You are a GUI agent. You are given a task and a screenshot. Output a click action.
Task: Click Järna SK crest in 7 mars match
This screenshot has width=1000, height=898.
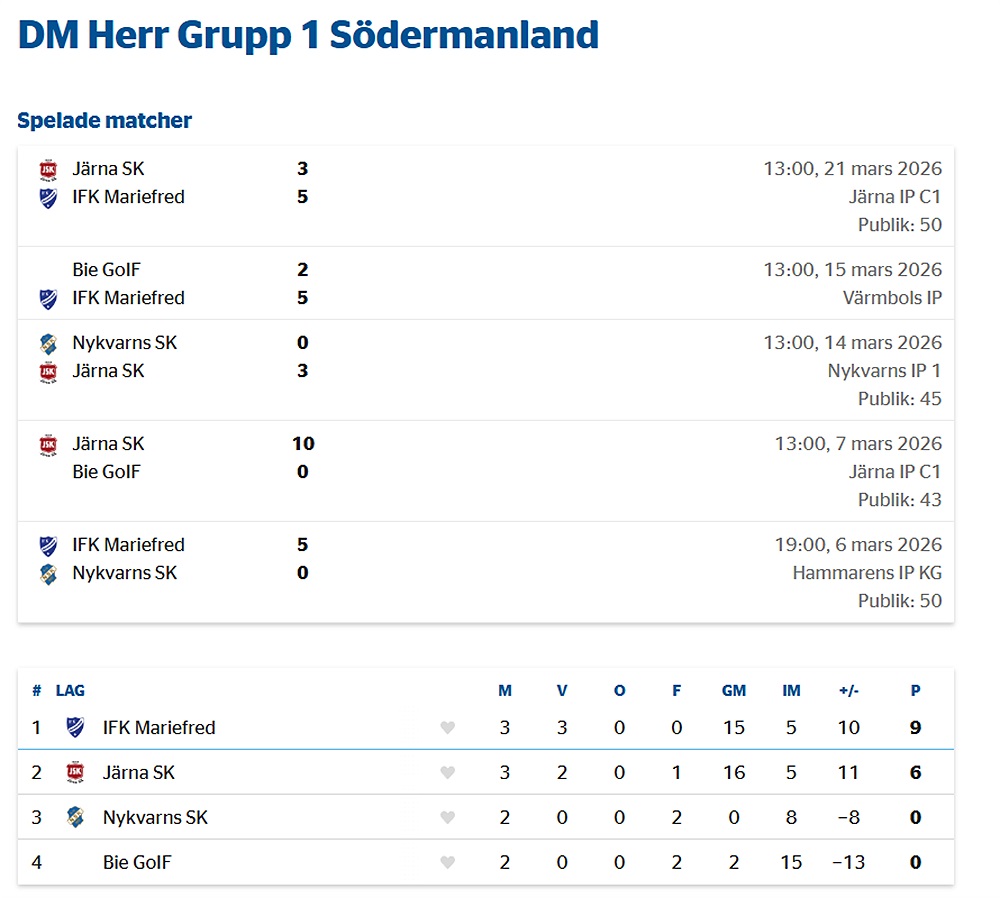click(x=48, y=444)
